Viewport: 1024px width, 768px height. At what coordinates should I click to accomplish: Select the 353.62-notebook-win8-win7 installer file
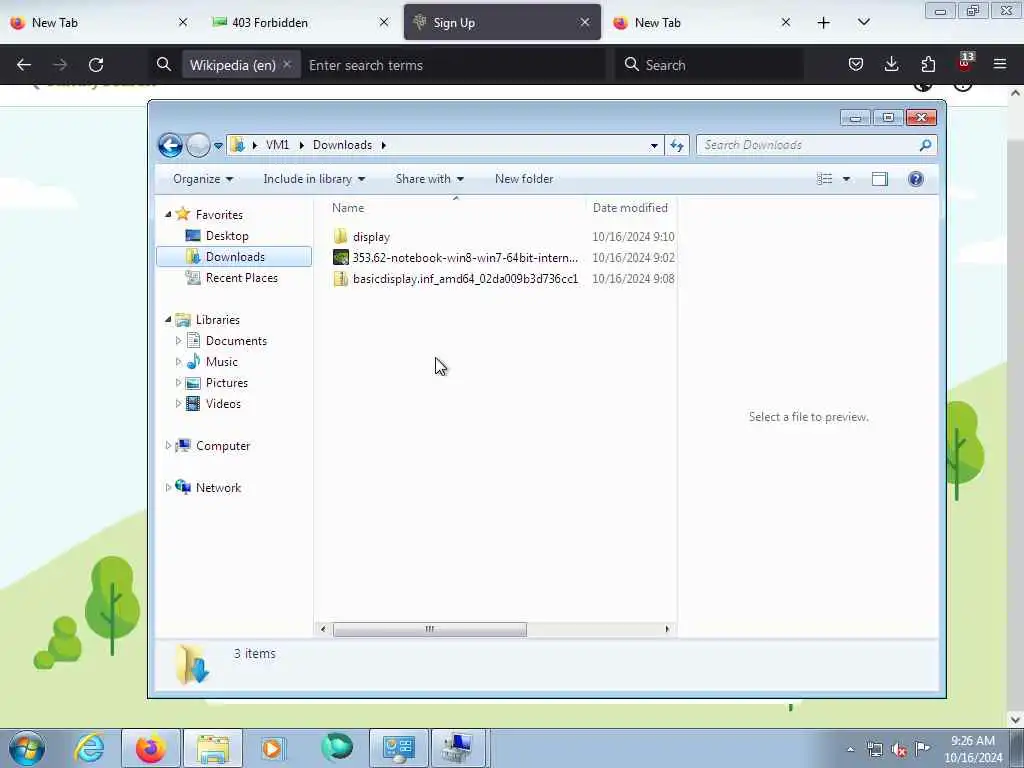click(x=465, y=258)
